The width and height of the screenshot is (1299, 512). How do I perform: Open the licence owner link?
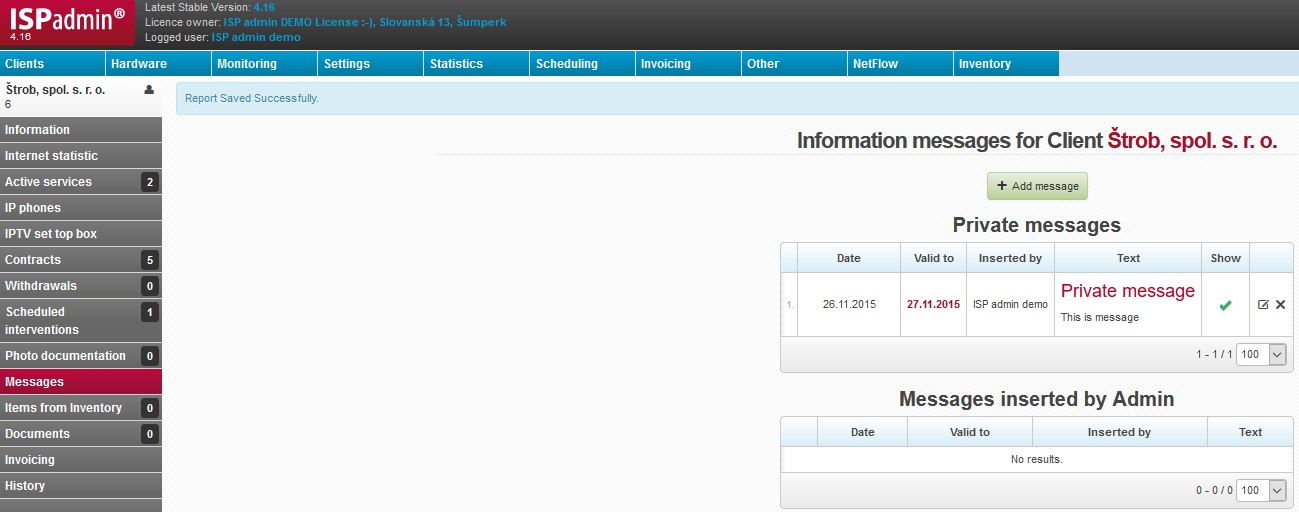click(364, 22)
